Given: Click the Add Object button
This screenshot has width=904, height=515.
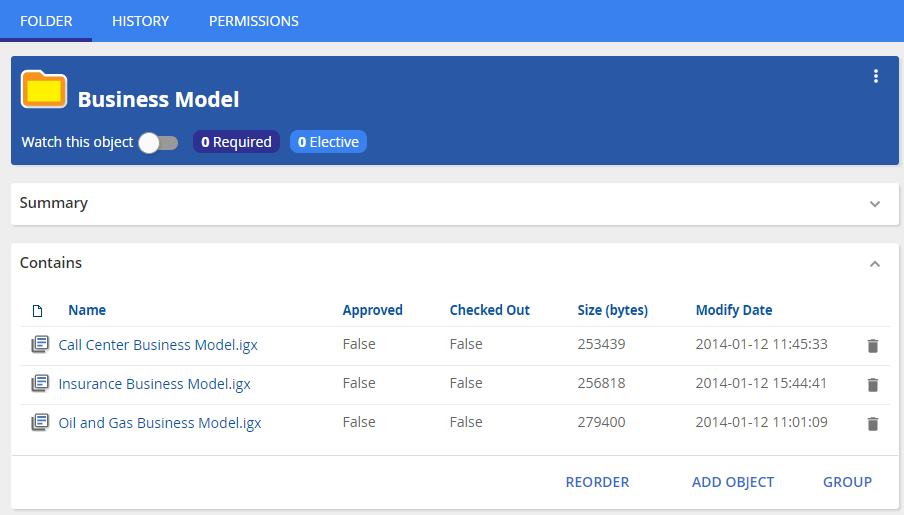Looking at the screenshot, I should tap(733, 482).
